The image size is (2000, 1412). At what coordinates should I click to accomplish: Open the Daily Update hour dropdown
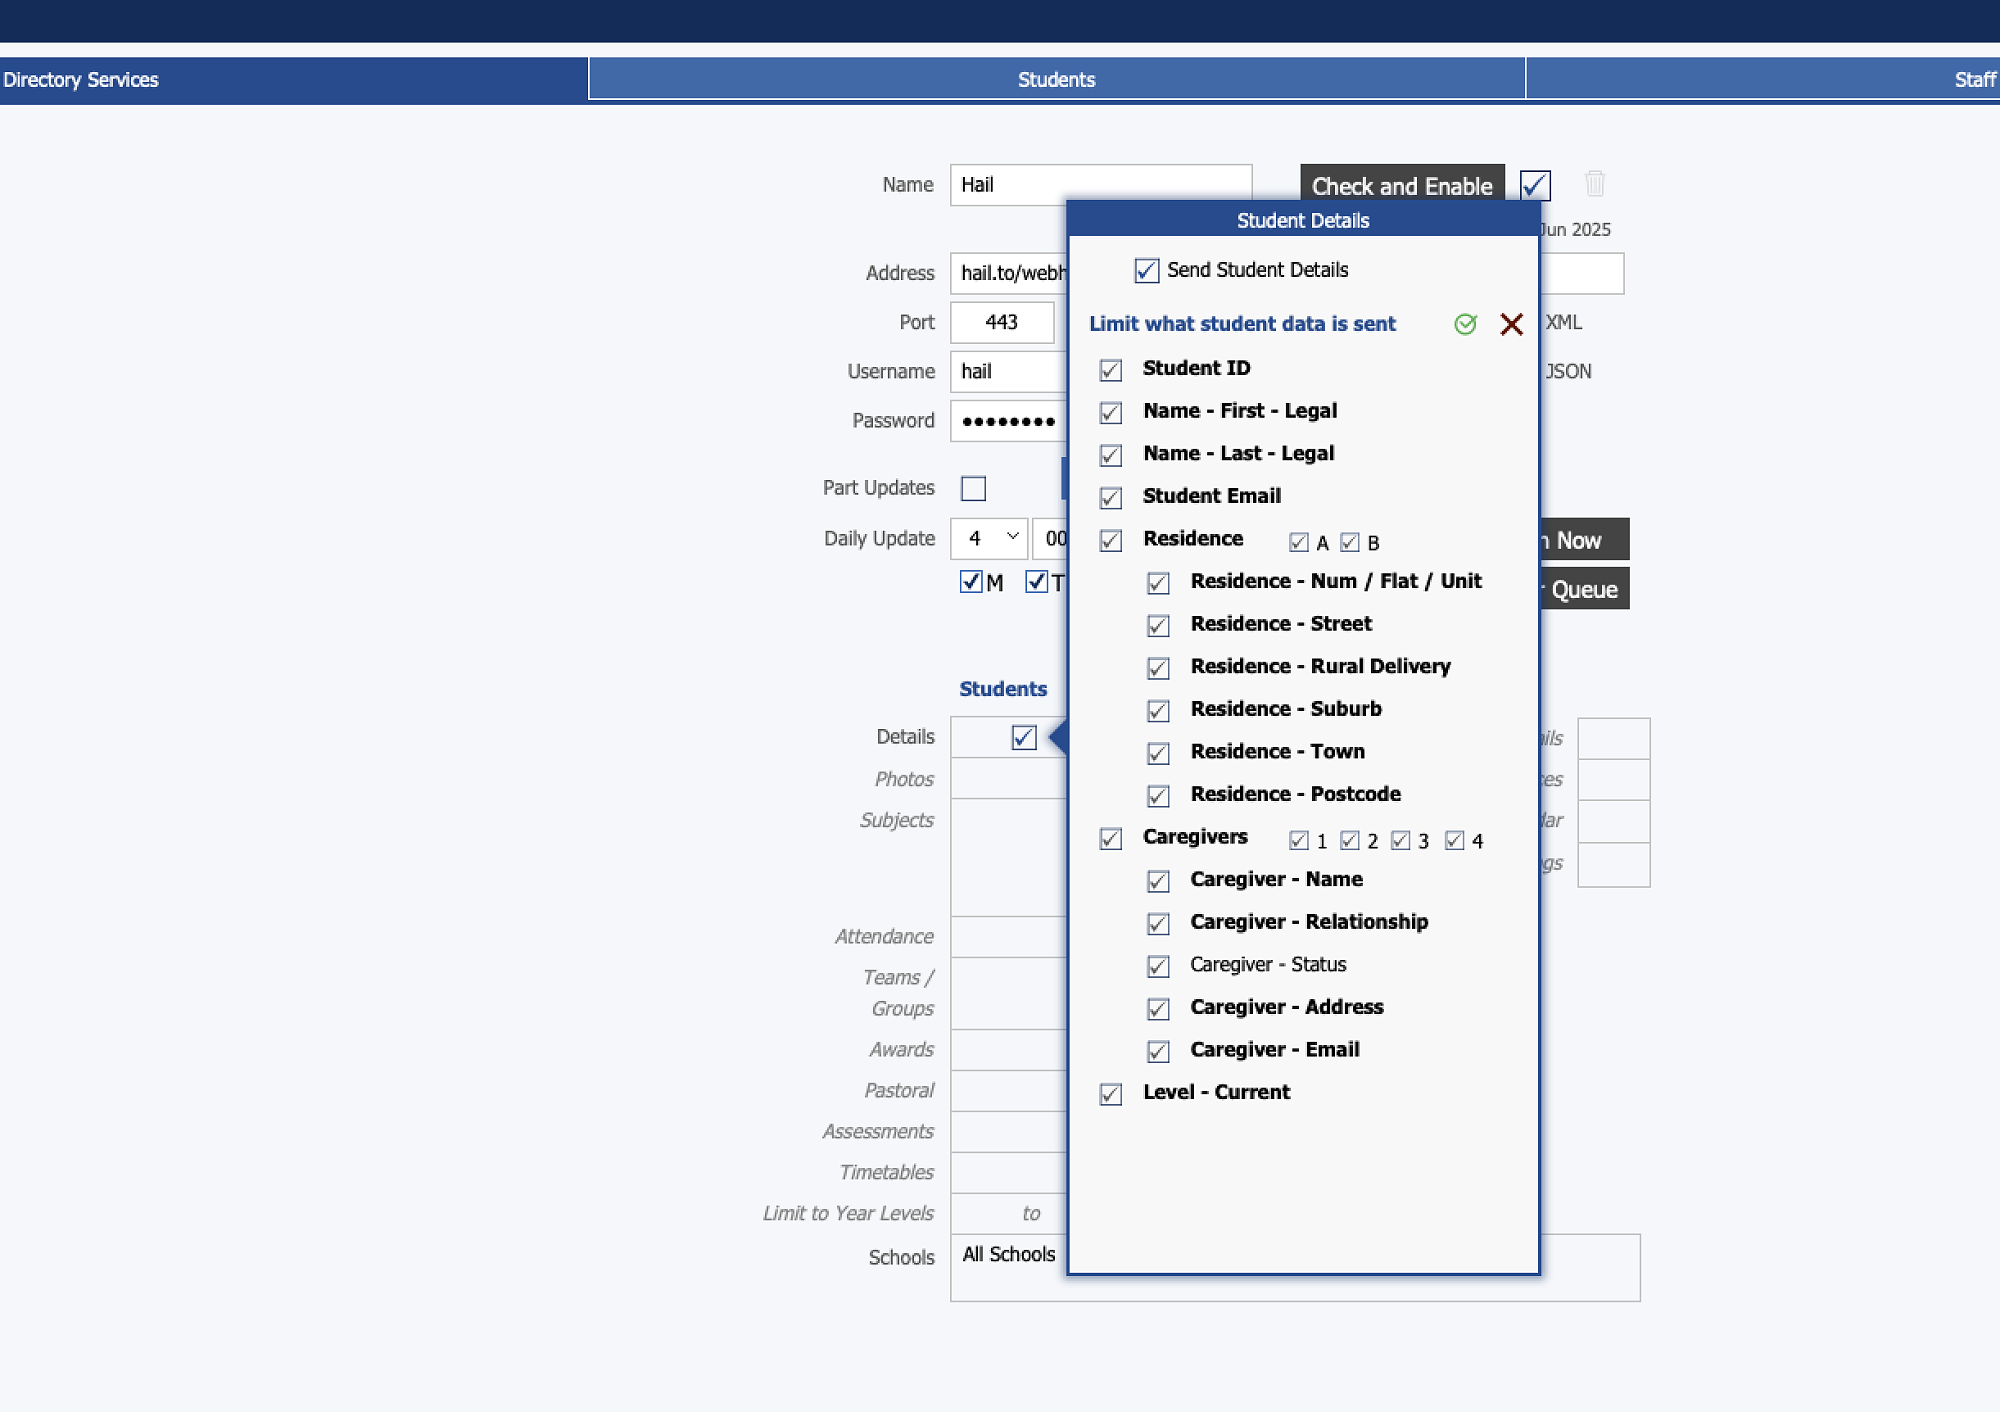click(x=988, y=539)
